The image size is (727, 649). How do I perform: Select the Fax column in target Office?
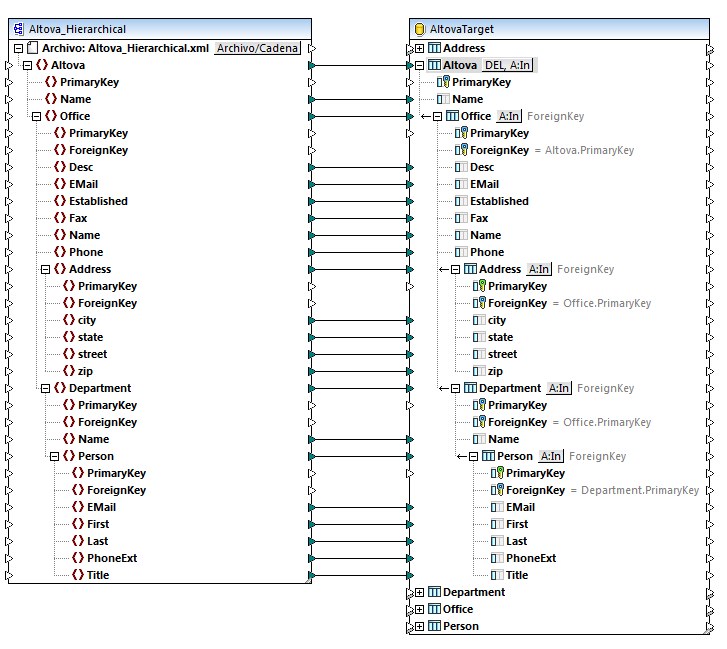(x=479, y=218)
